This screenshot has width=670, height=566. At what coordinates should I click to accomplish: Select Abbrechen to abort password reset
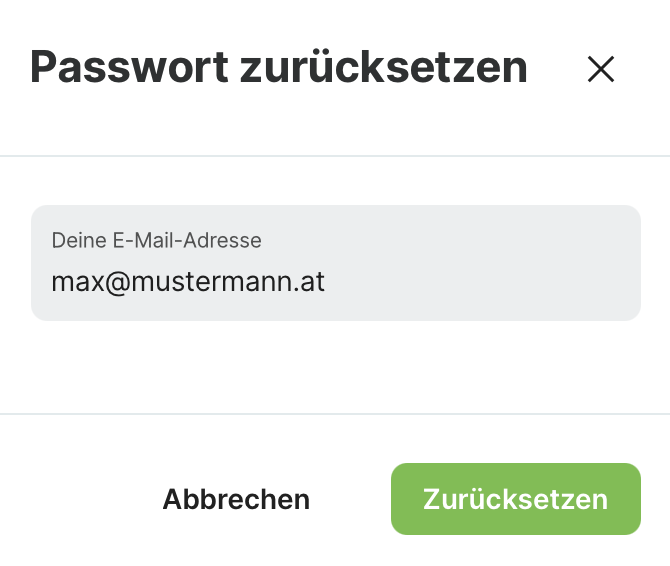(x=236, y=499)
